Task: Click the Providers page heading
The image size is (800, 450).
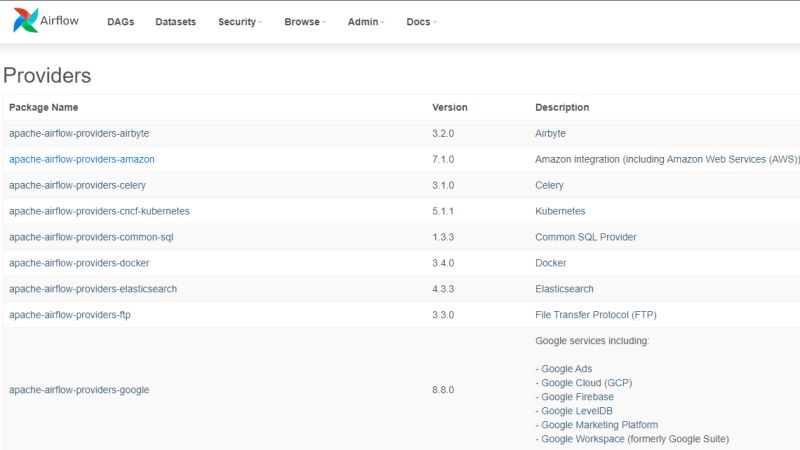Action: coord(47,76)
